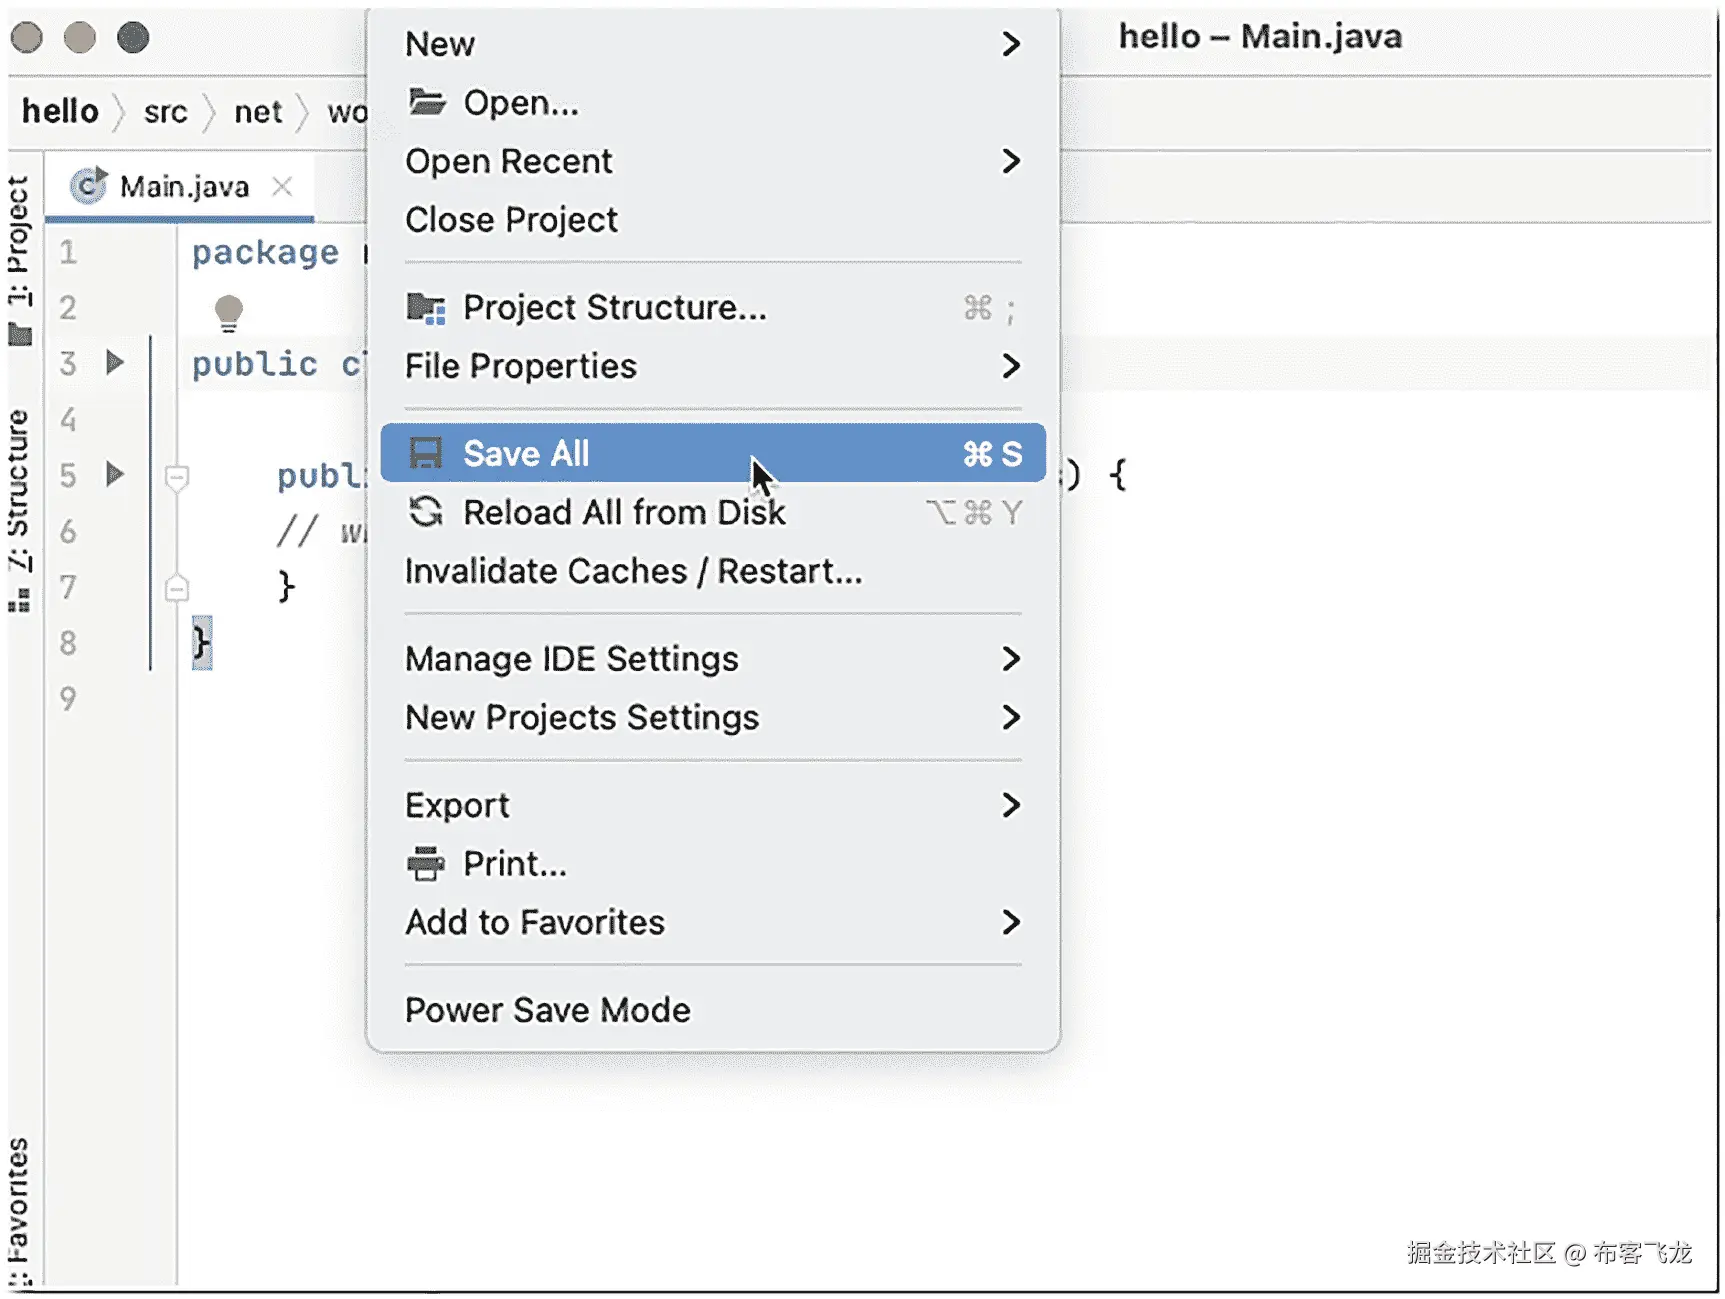Switch to the Main.java editor tab
Screen dimensions: 1725x1299
pyautogui.click(x=184, y=187)
